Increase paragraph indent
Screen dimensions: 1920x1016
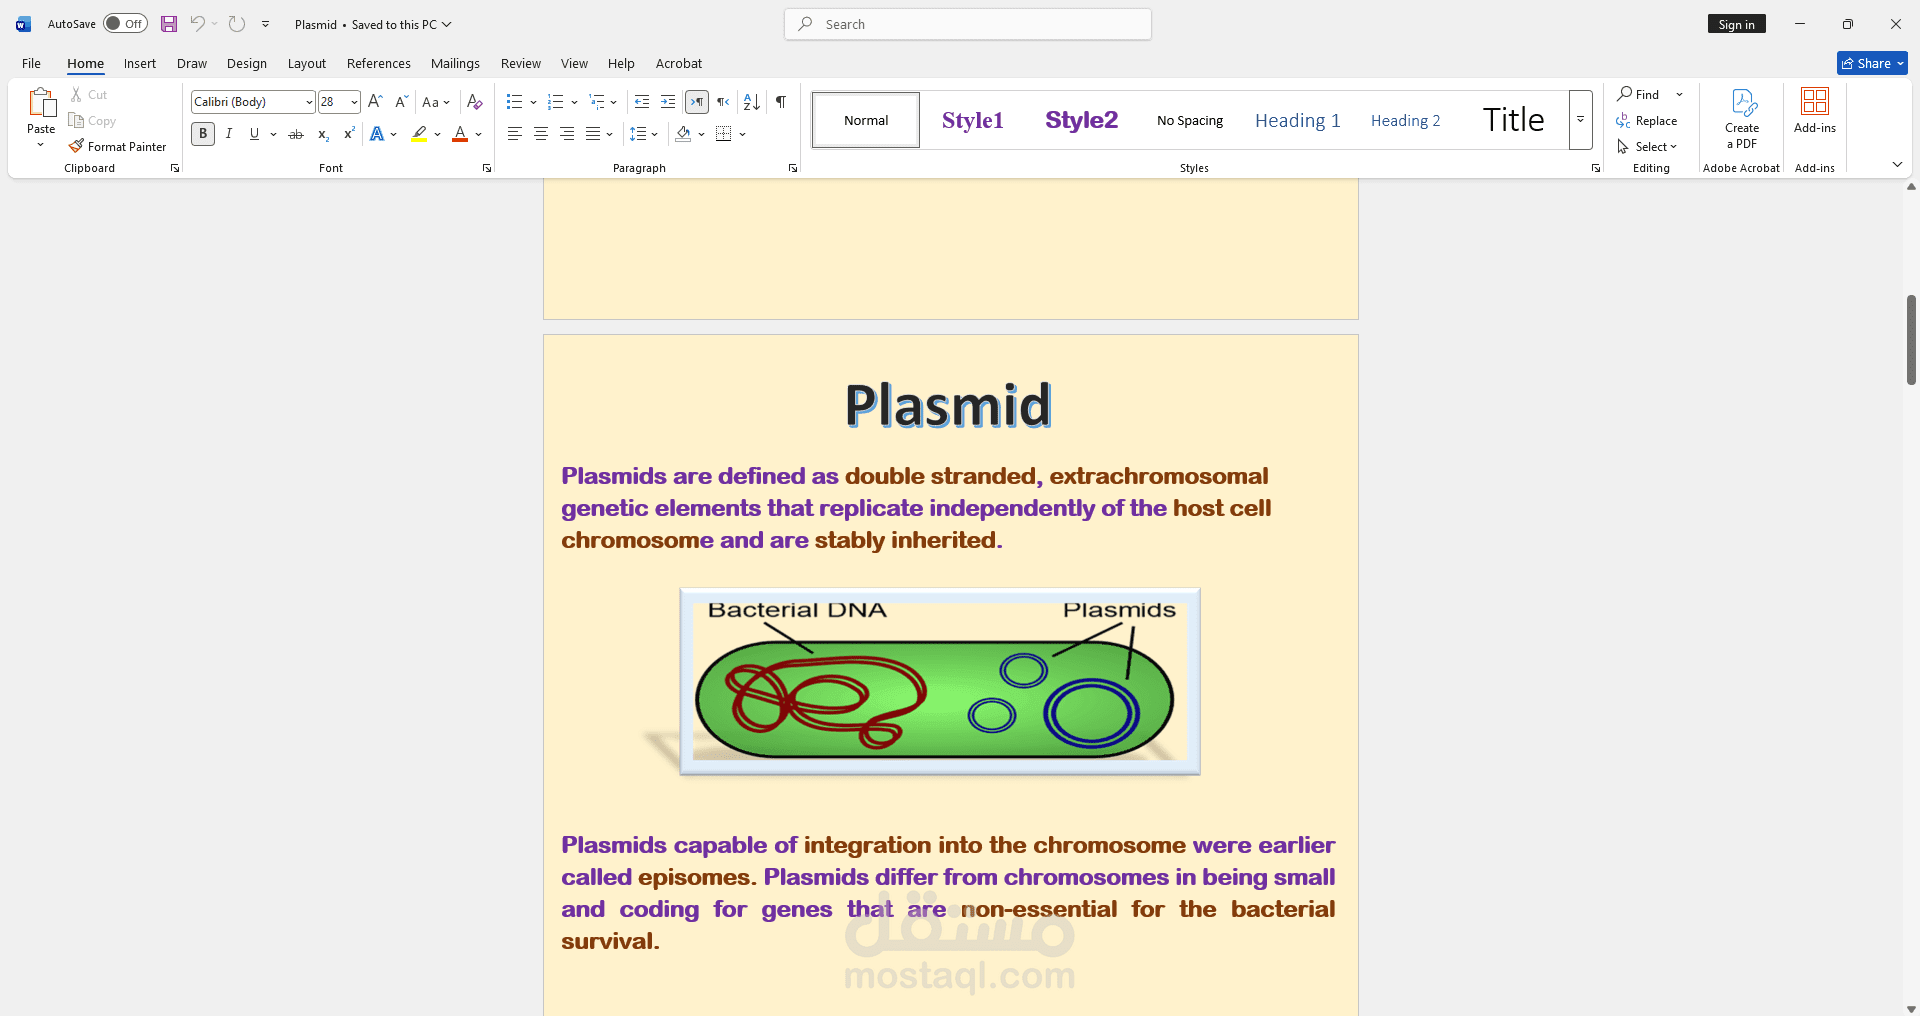tap(668, 101)
